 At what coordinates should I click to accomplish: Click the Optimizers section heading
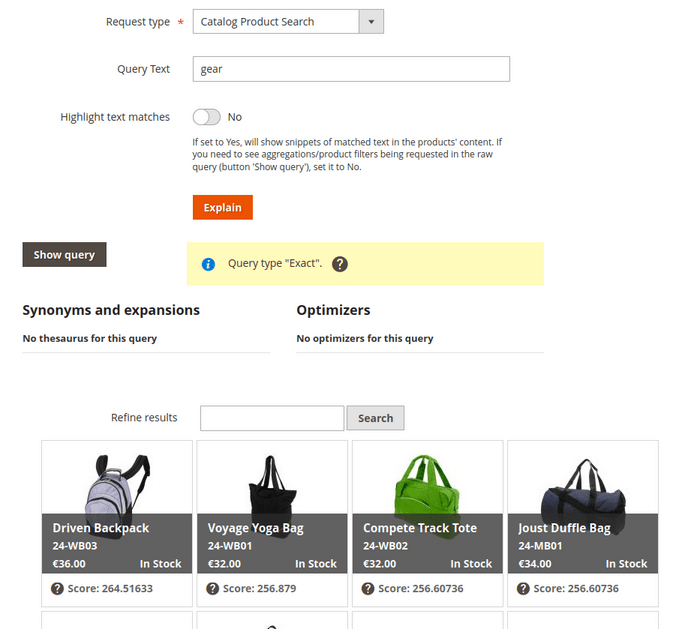pos(333,310)
